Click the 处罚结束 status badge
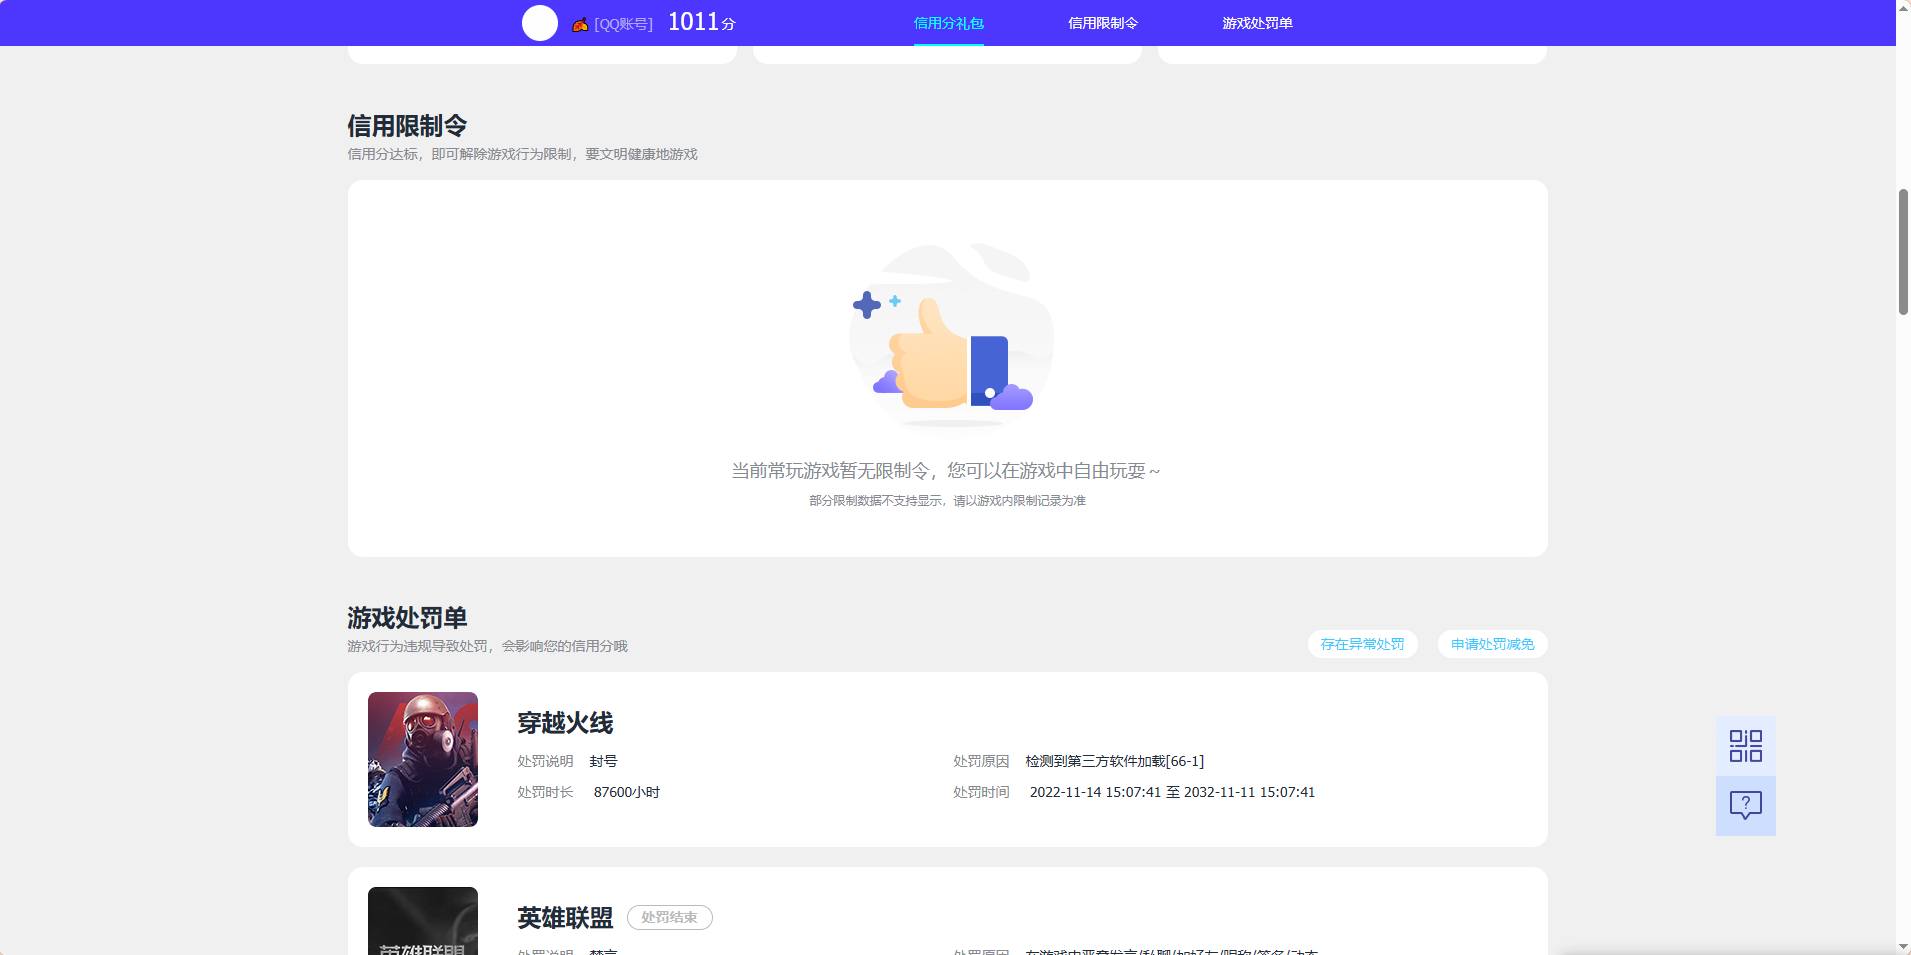This screenshot has width=1911, height=955. pos(669,917)
